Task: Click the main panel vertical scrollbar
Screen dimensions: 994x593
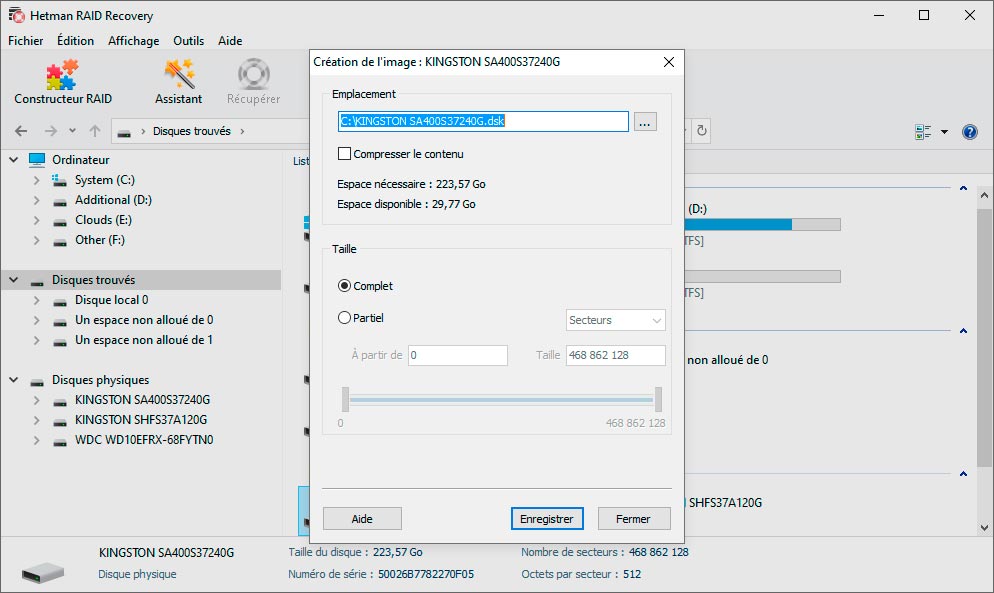Action: point(984,336)
